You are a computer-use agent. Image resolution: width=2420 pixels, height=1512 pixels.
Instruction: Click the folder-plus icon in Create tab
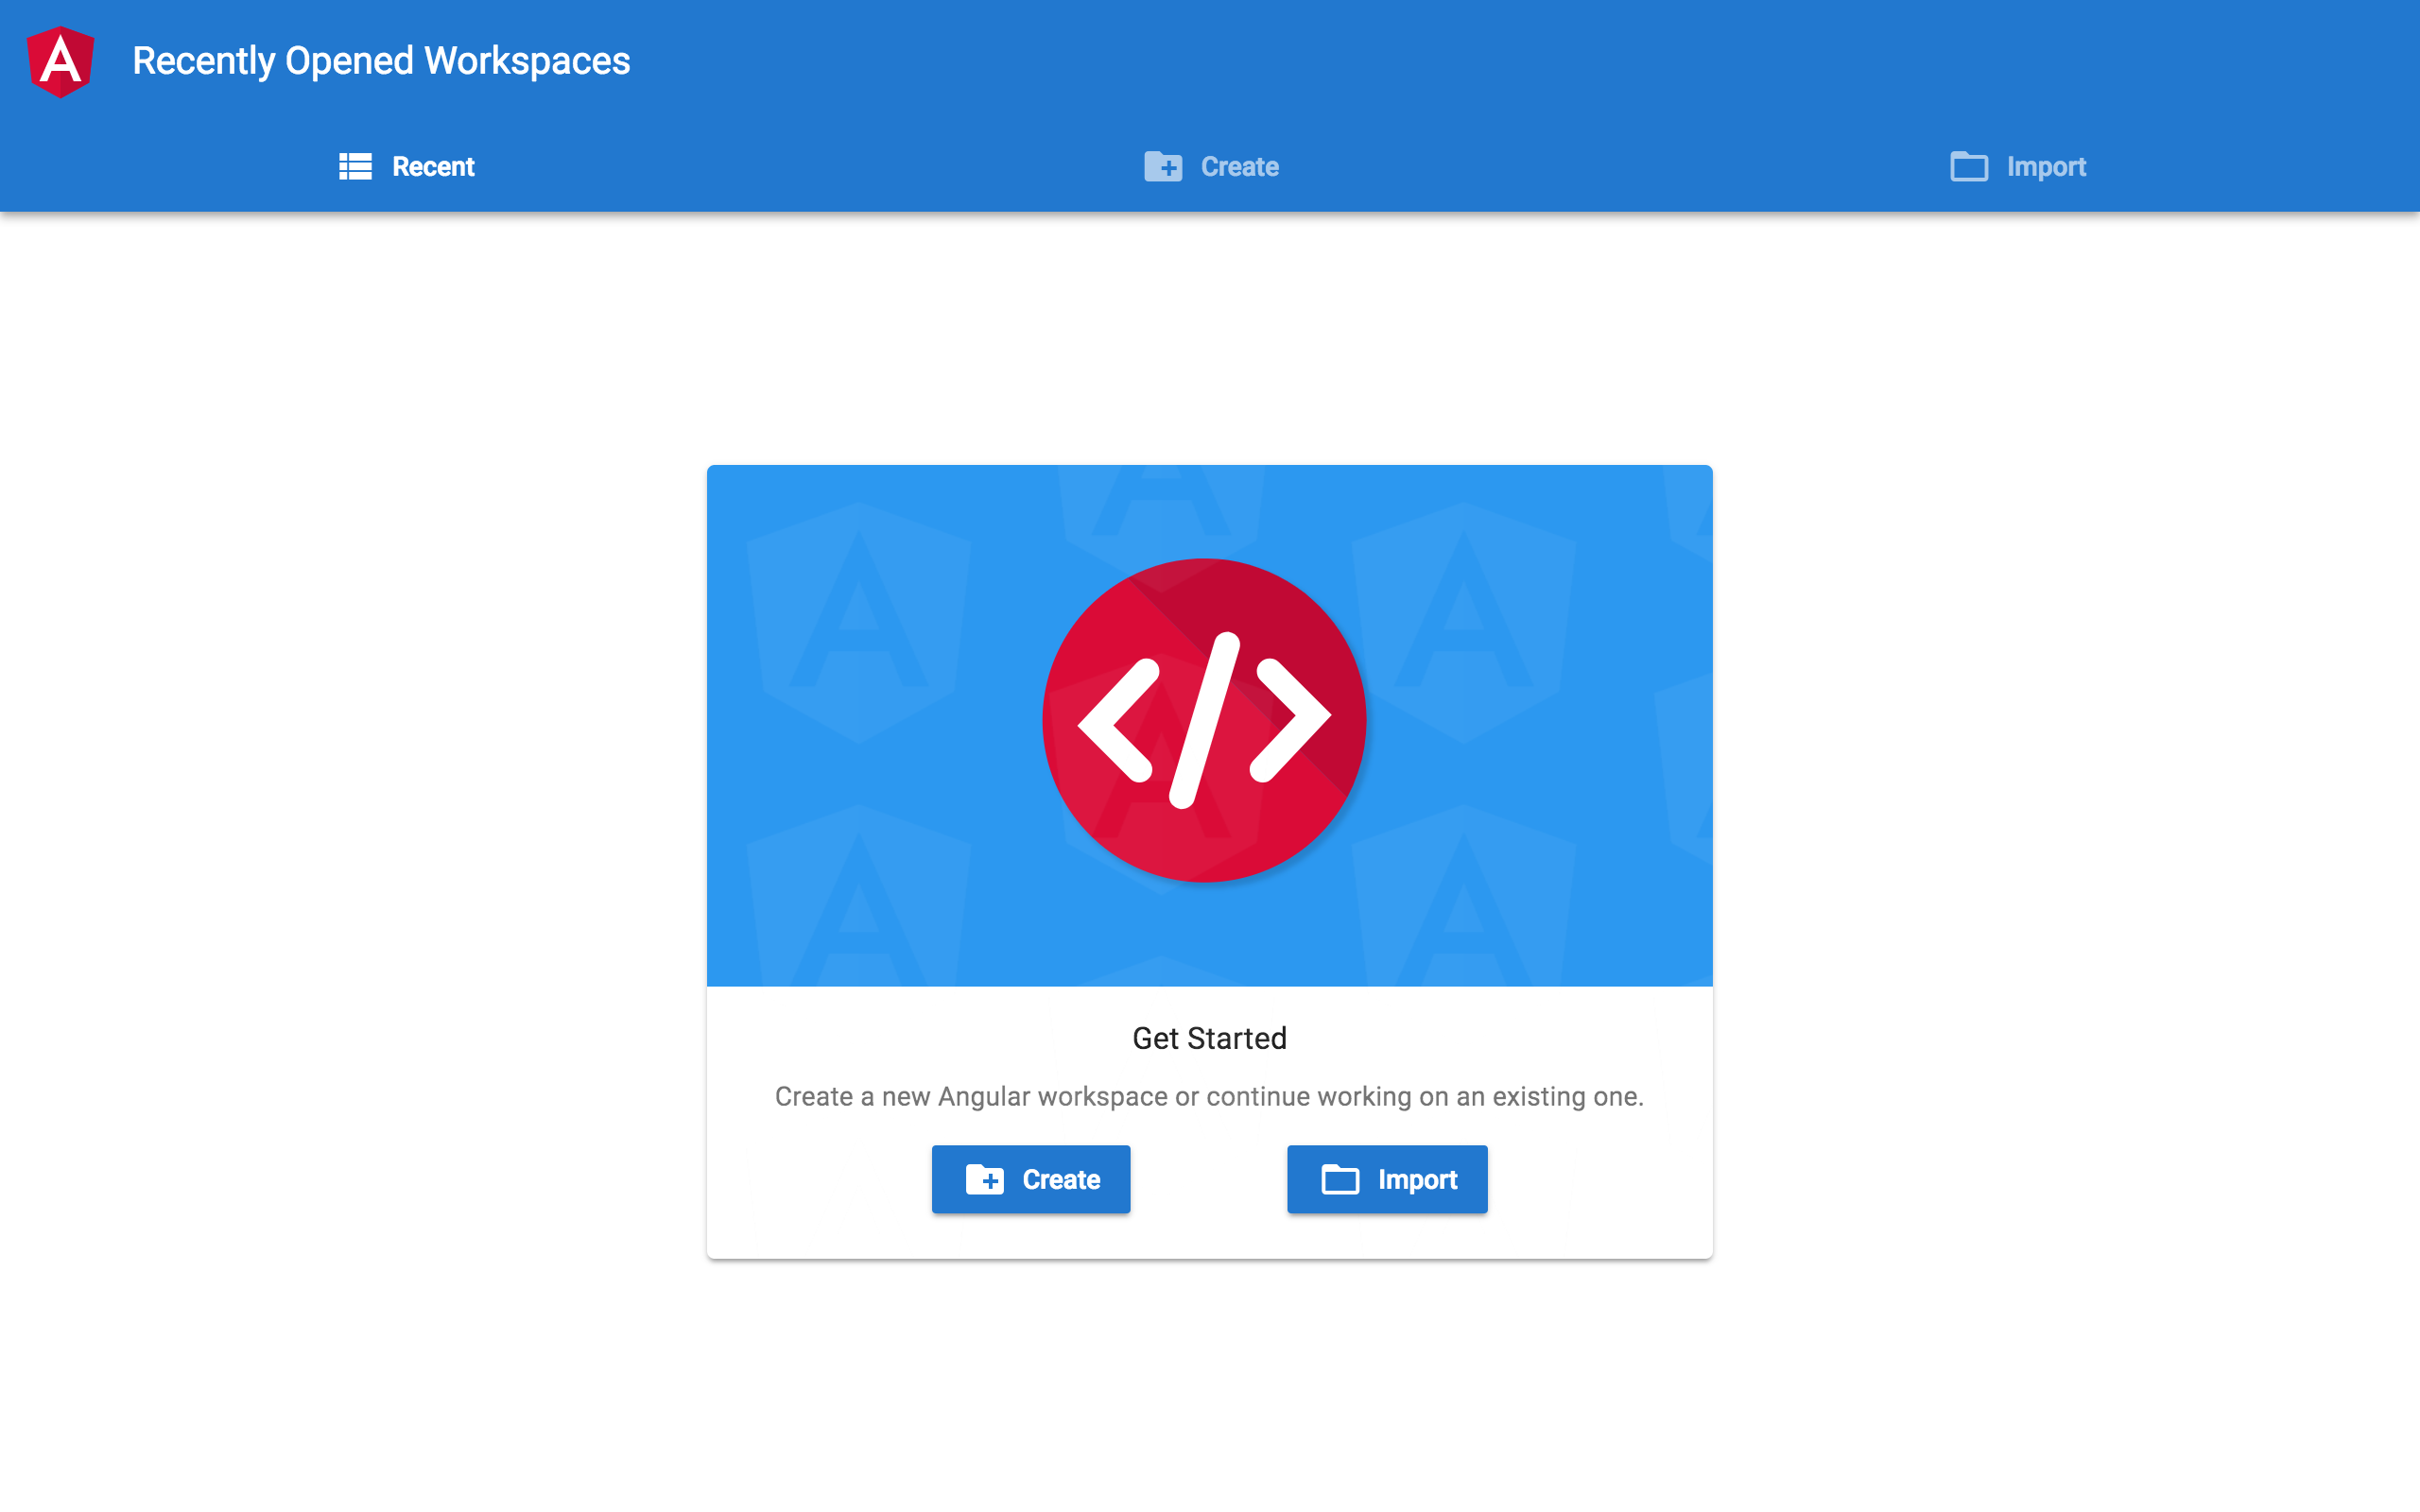(x=1163, y=166)
